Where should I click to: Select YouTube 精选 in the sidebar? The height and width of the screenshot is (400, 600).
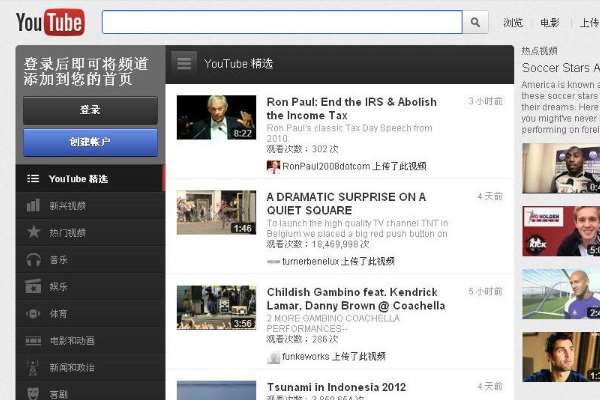(x=90, y=178)
